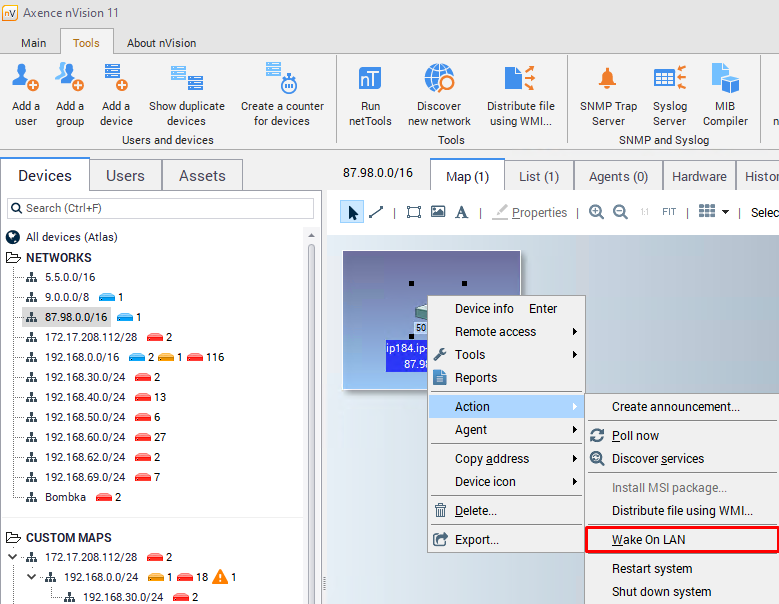
Task: Collapse the 172.17.208.112/28 custom map node
Action: tap(13, 557)
